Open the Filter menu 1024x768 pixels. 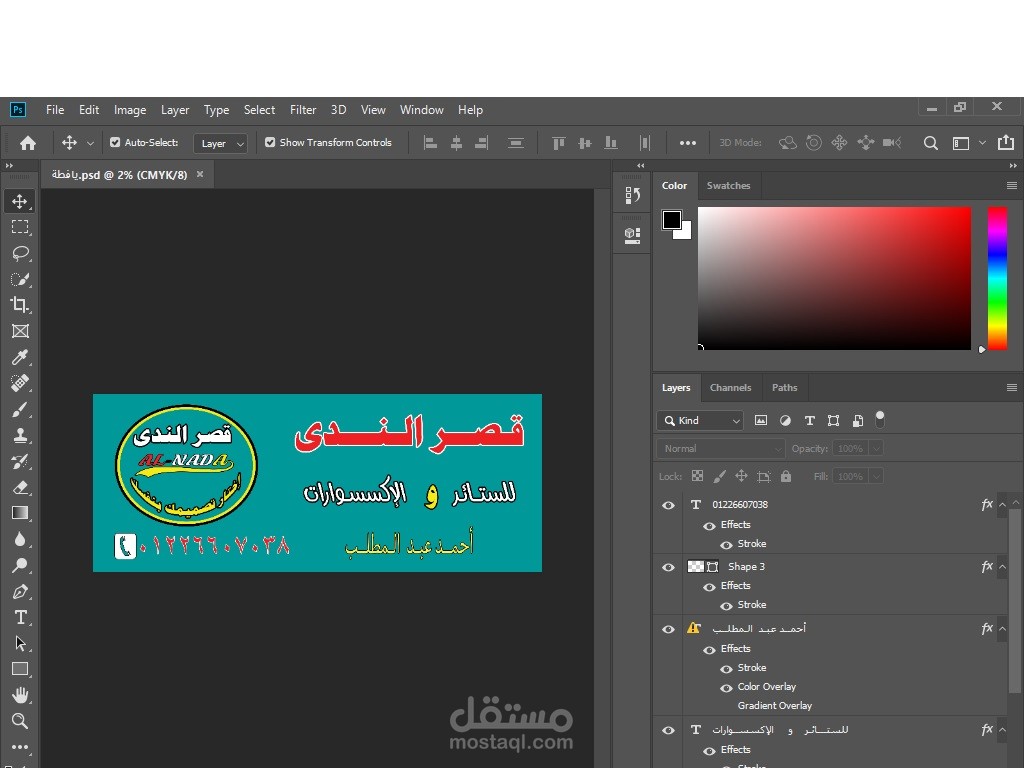coord(303,110)
